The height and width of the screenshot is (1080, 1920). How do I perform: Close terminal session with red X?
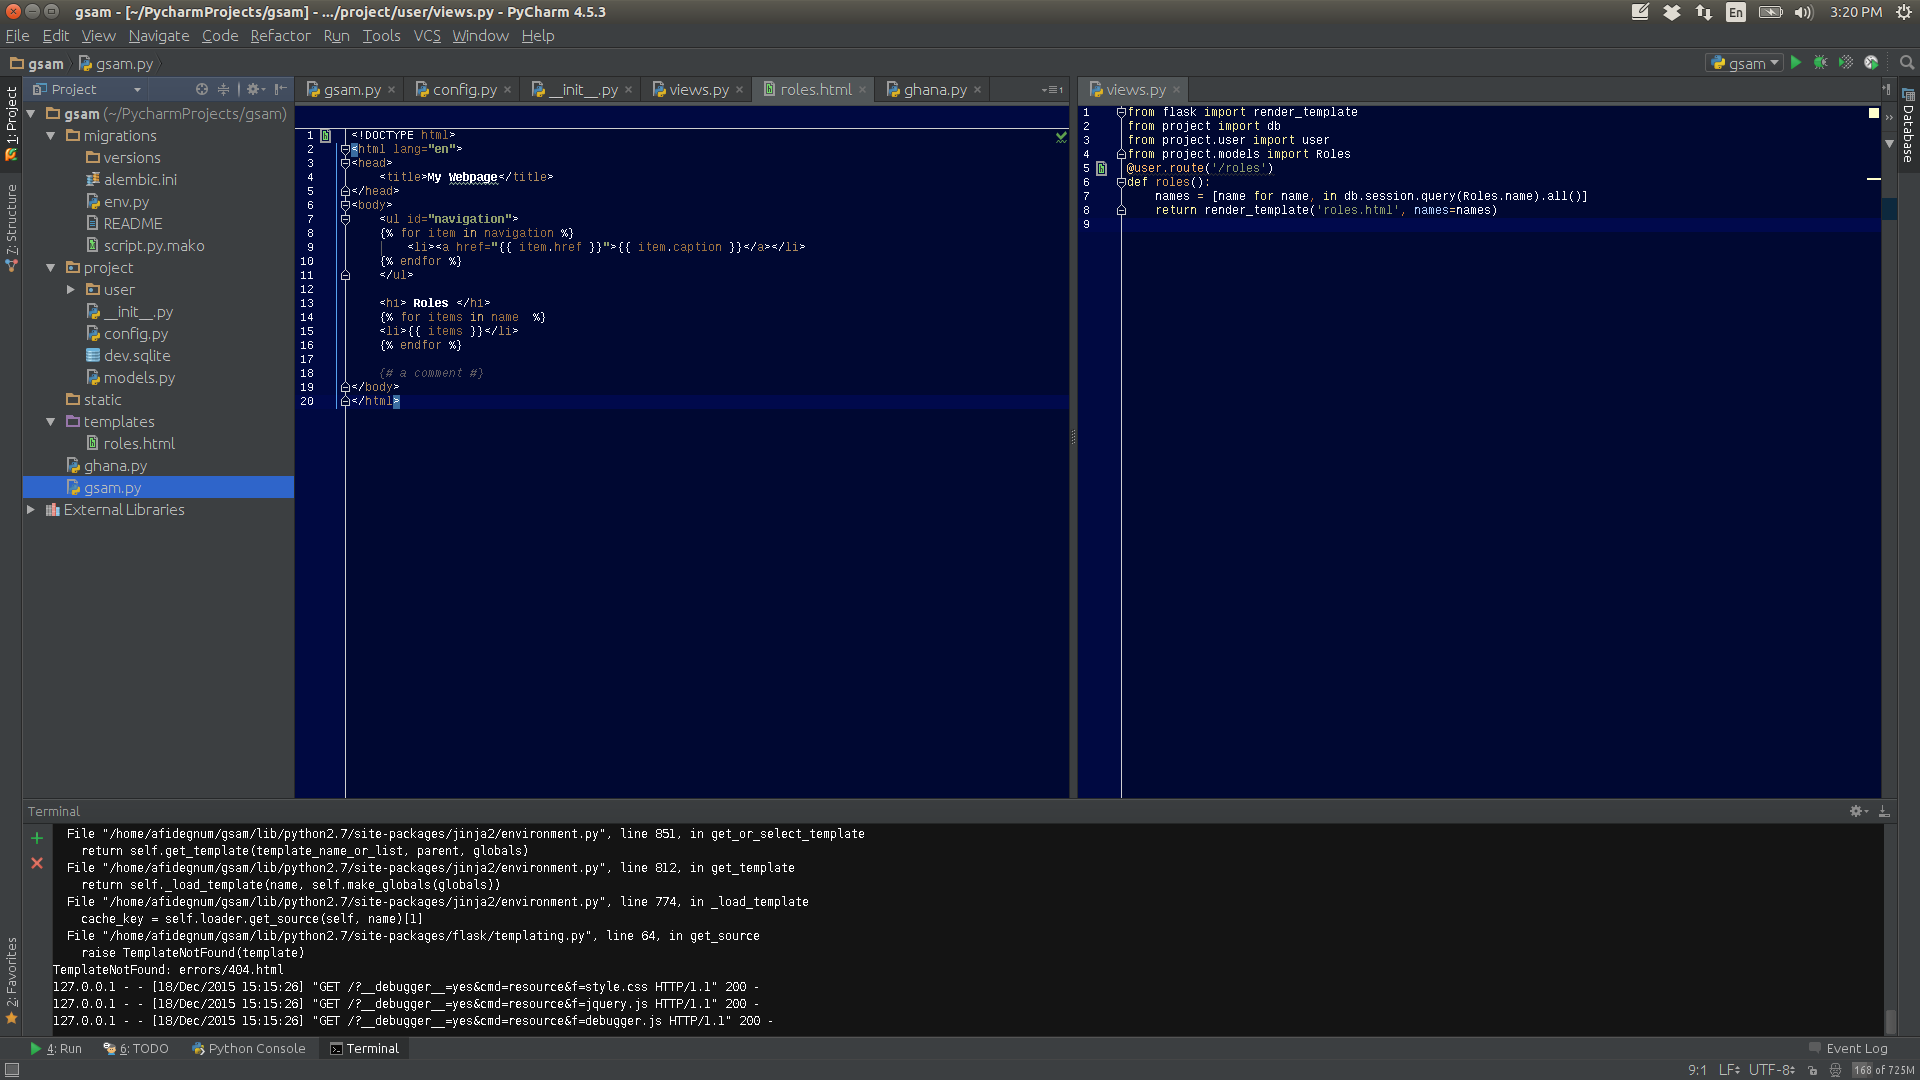coord(37,863)
